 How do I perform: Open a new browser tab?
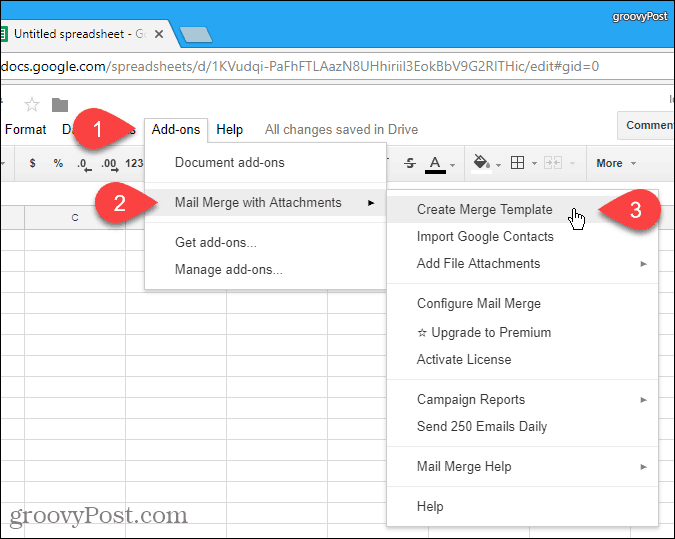click(x=196, y=35)
